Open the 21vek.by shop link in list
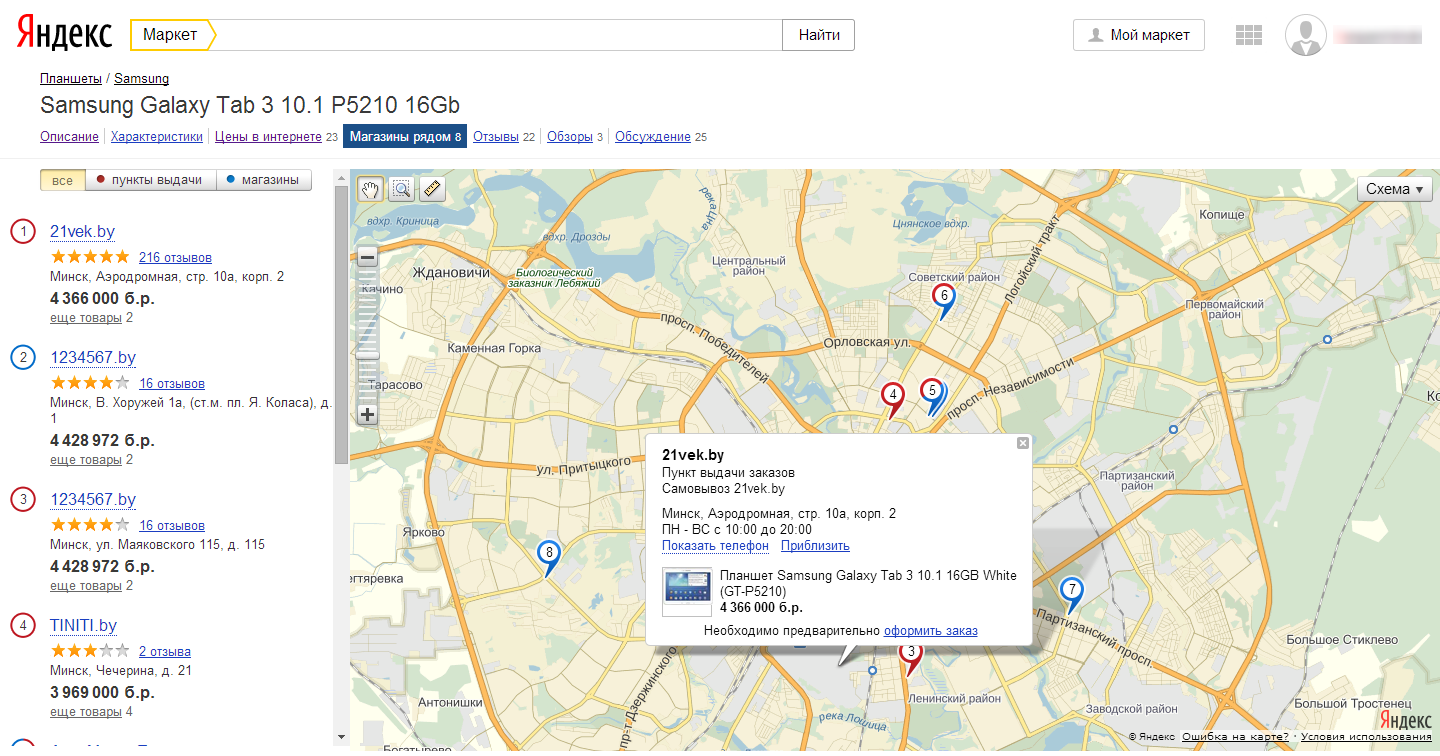This screenshot has width=1440, height=756. click(82, 232)
